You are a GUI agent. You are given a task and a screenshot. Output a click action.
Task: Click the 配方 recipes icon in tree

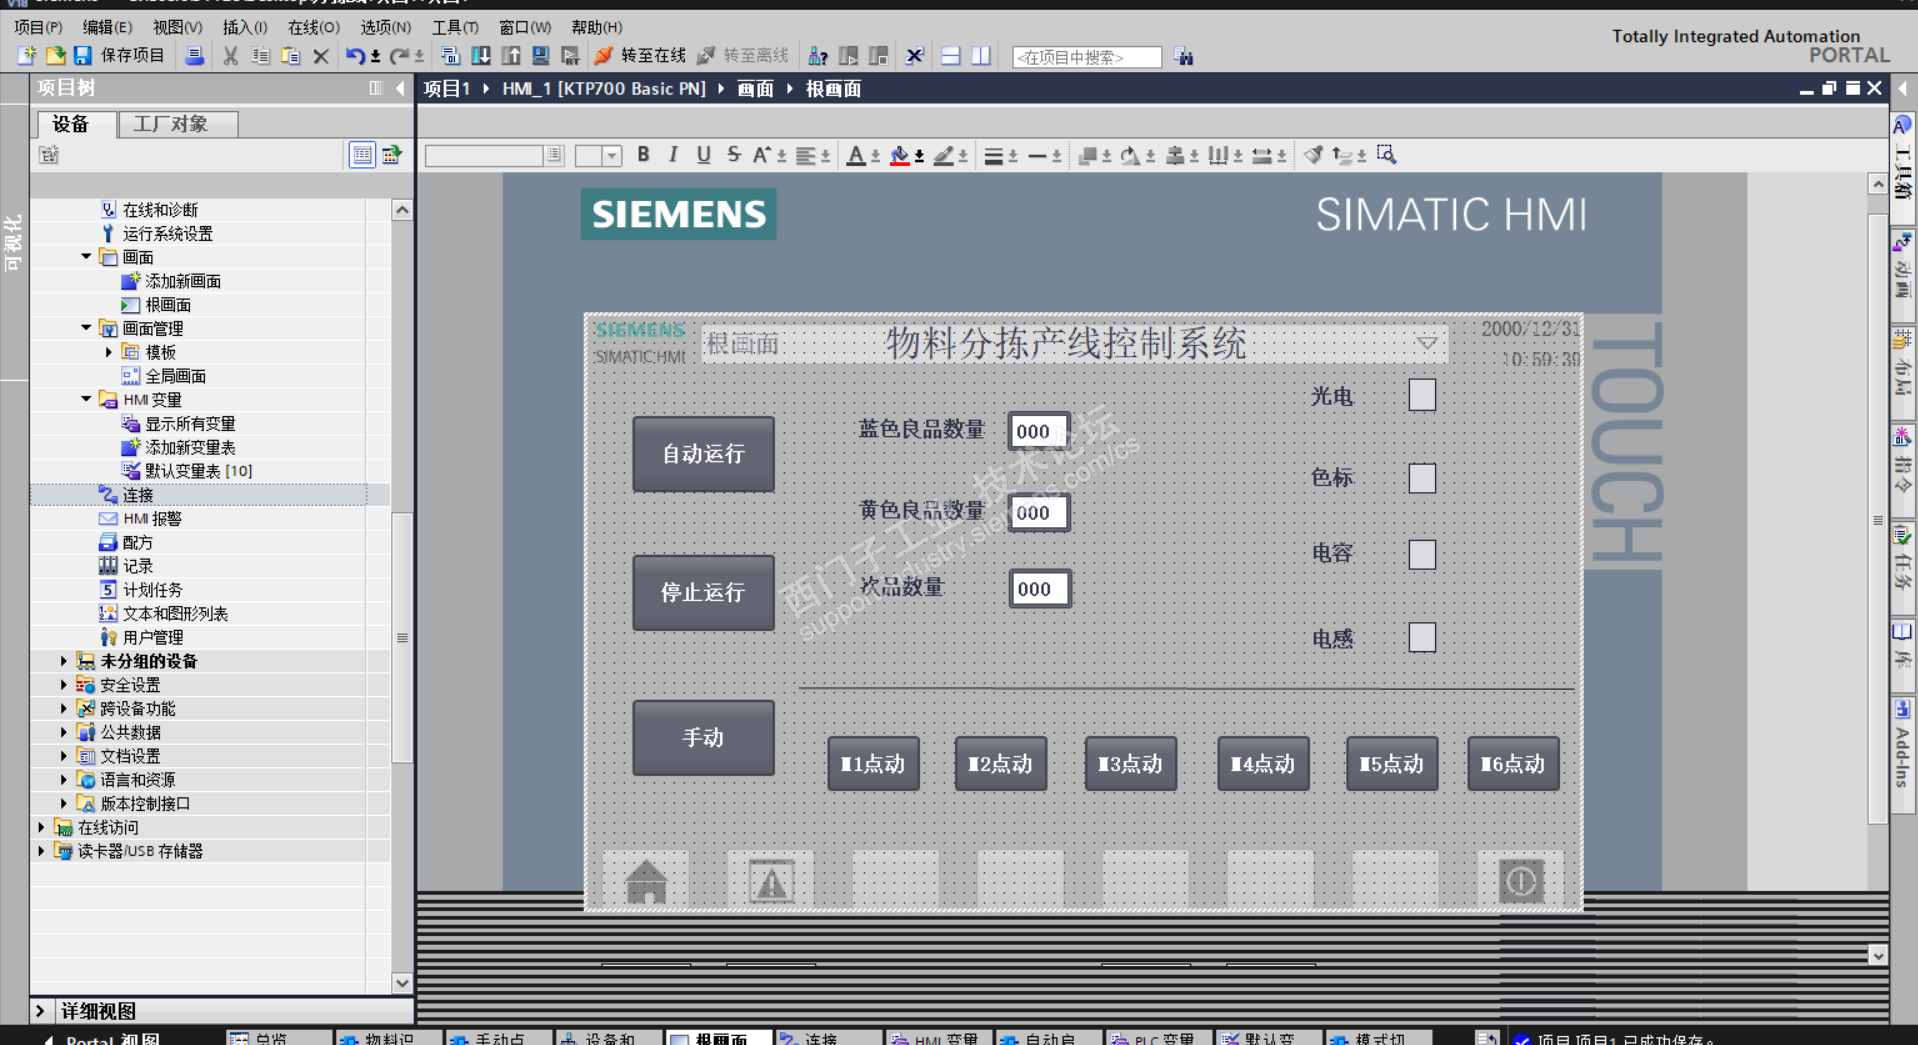click(x=108, y=542)
